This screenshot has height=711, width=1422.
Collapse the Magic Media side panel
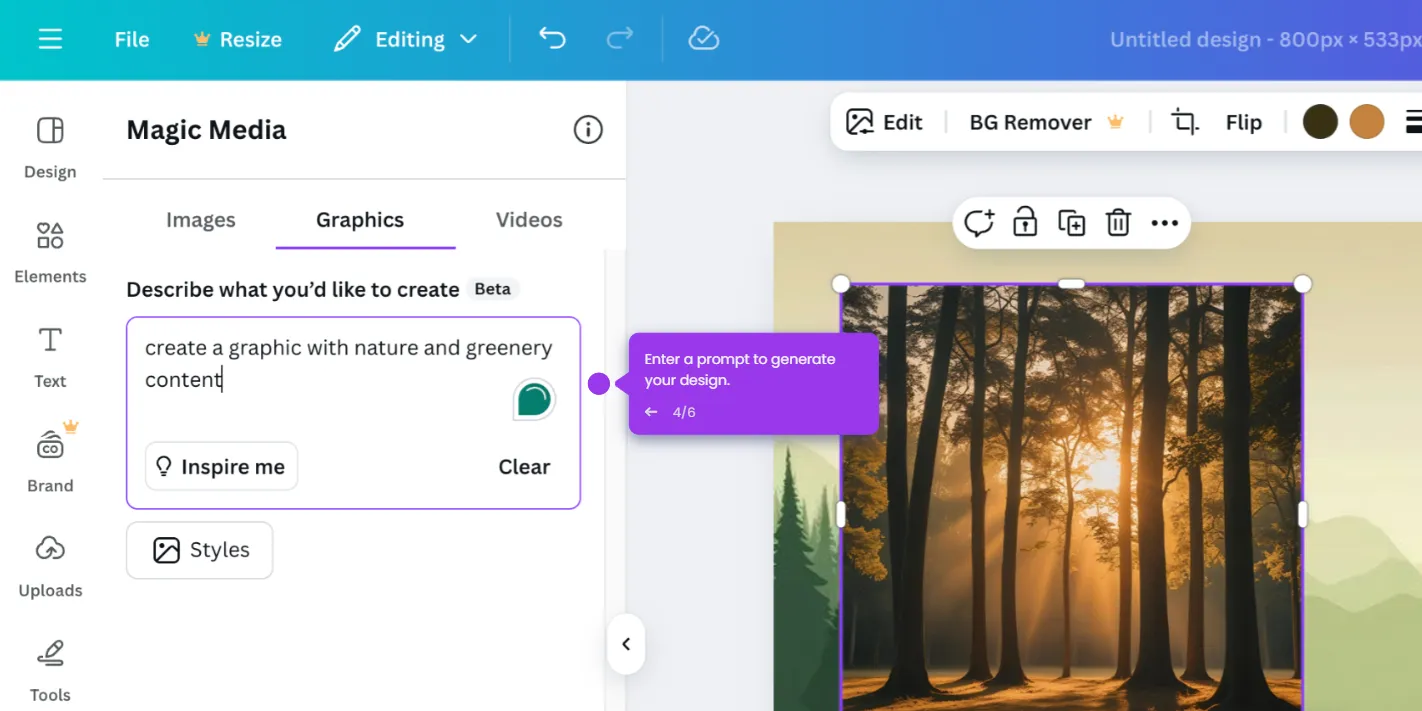pyautogui.click(x=626, y=644)
